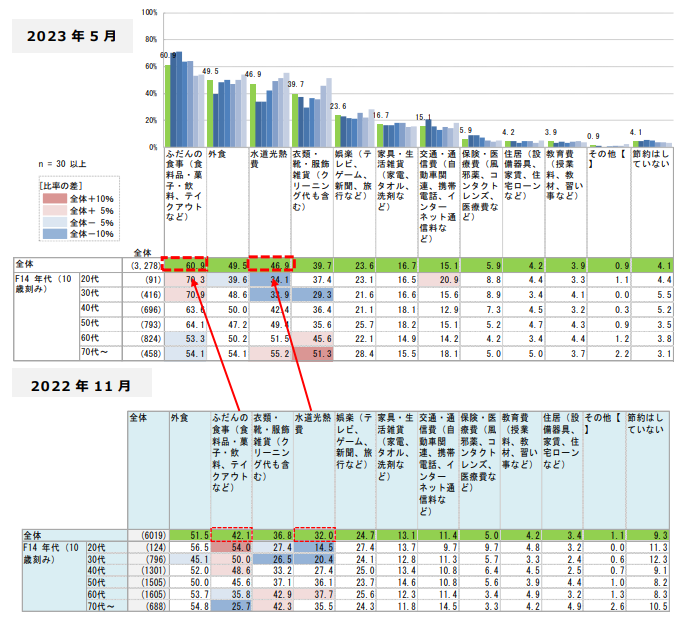
Task: Click the 100% y-axis label on the chart
Action: (149, 12)
